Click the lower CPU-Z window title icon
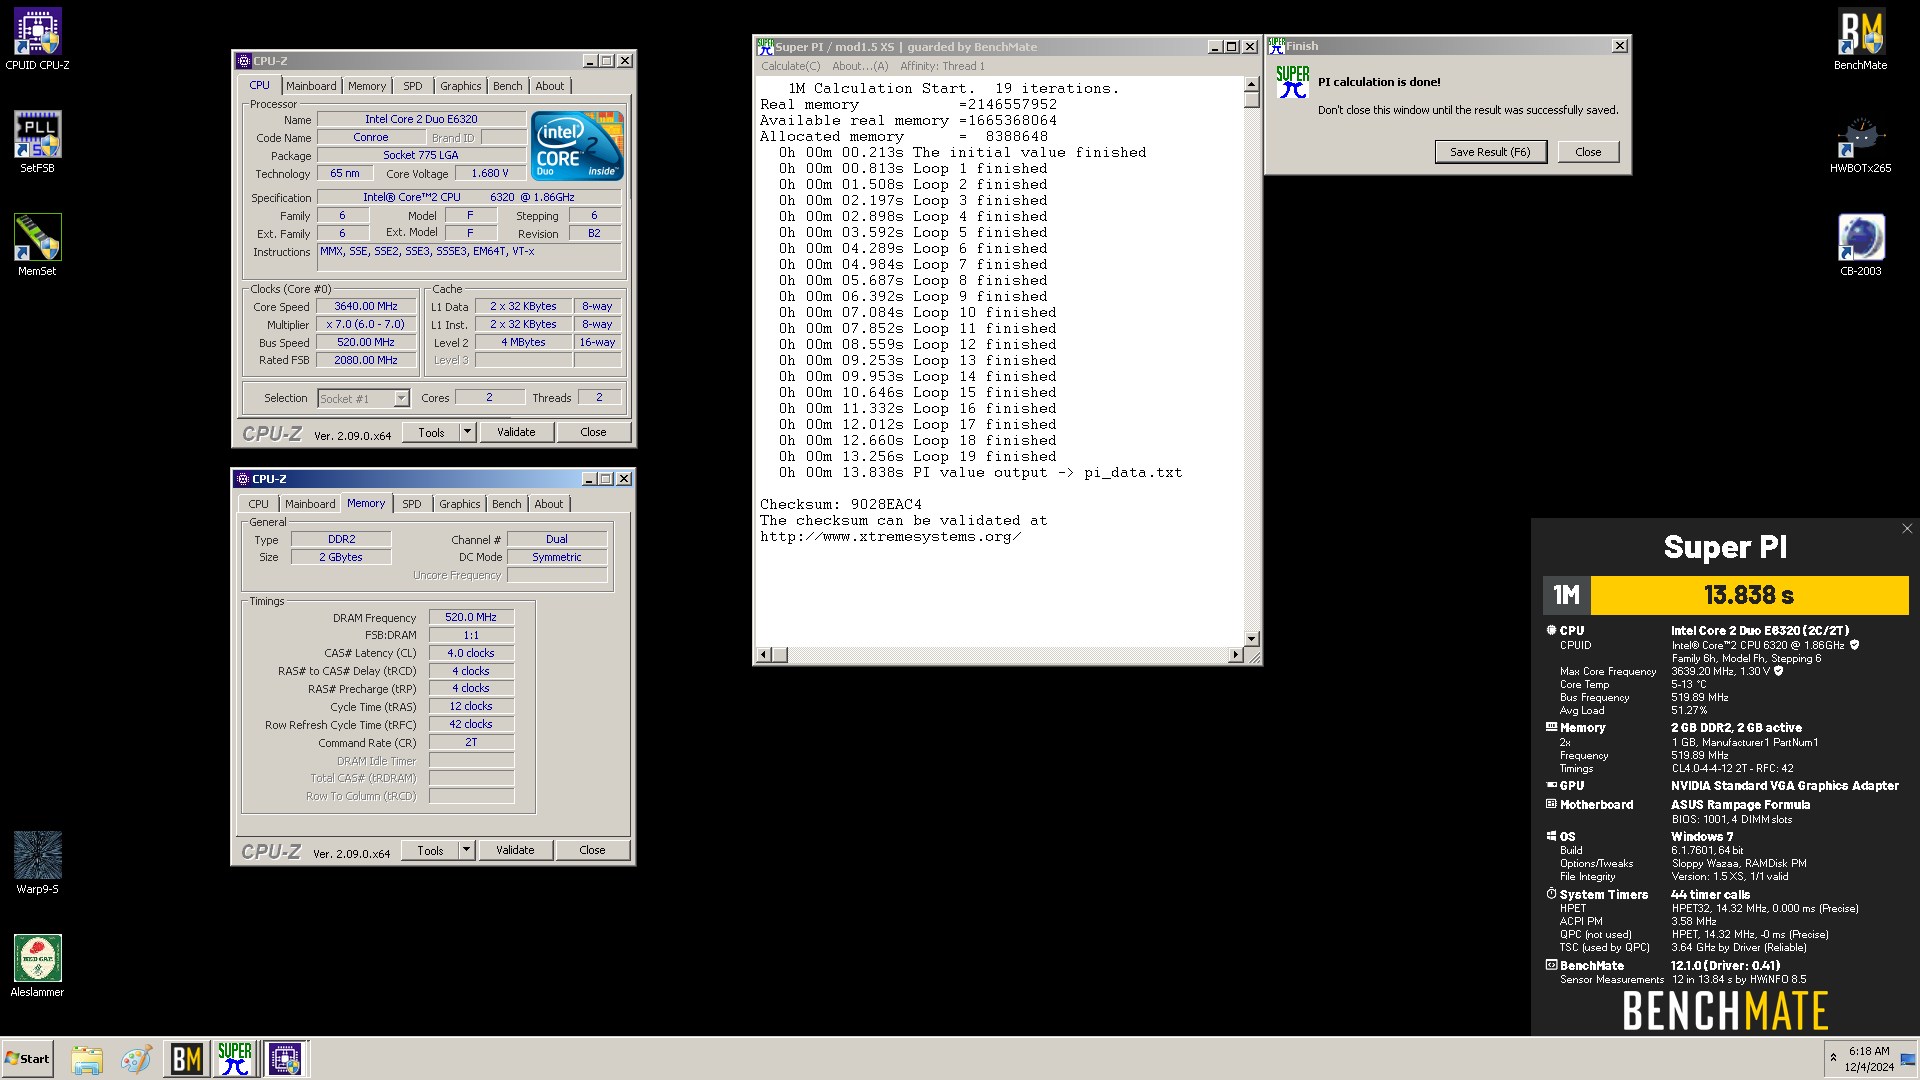 [x=243, y=479]
